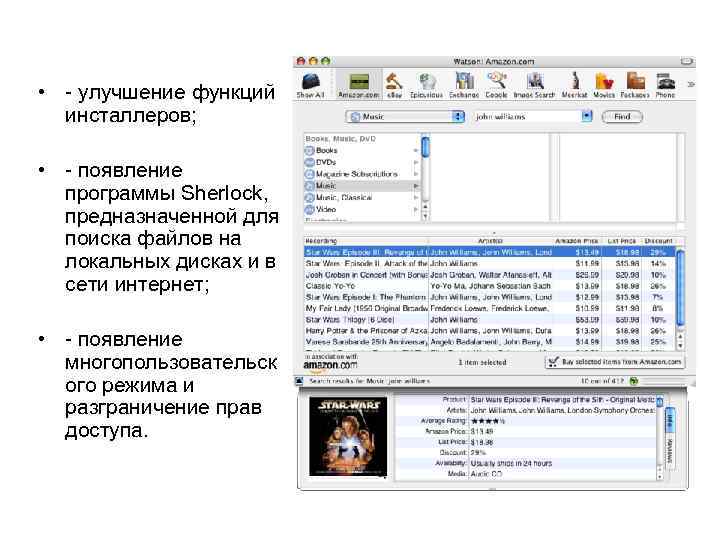Expand the Books row arrow
This screenshot has width=720, height=540.
tap(416, 151)
